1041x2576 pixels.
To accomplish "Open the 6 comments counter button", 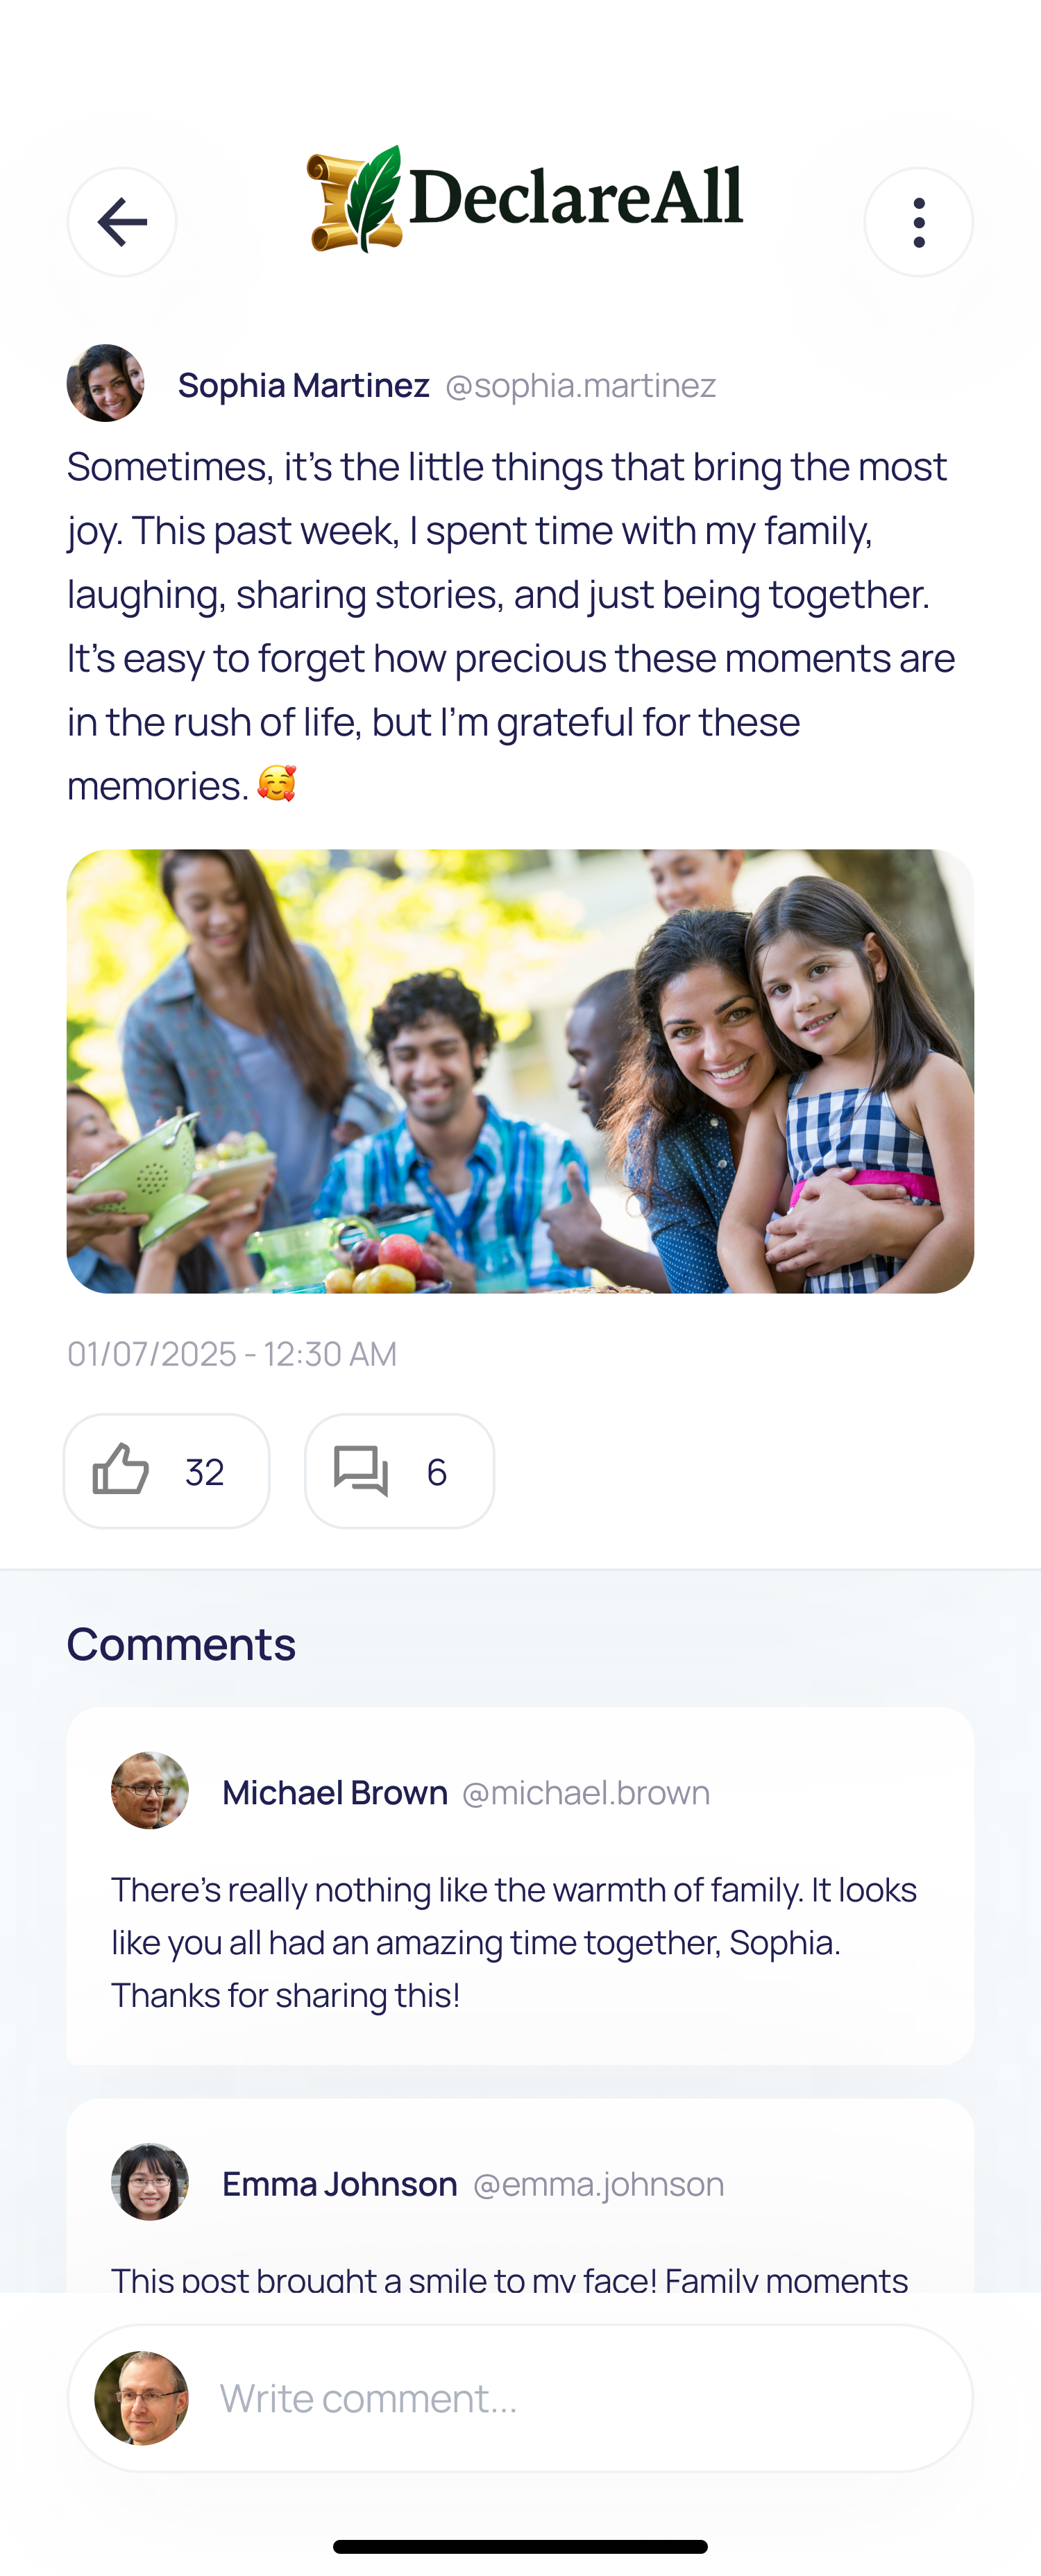I will 399,1471.
